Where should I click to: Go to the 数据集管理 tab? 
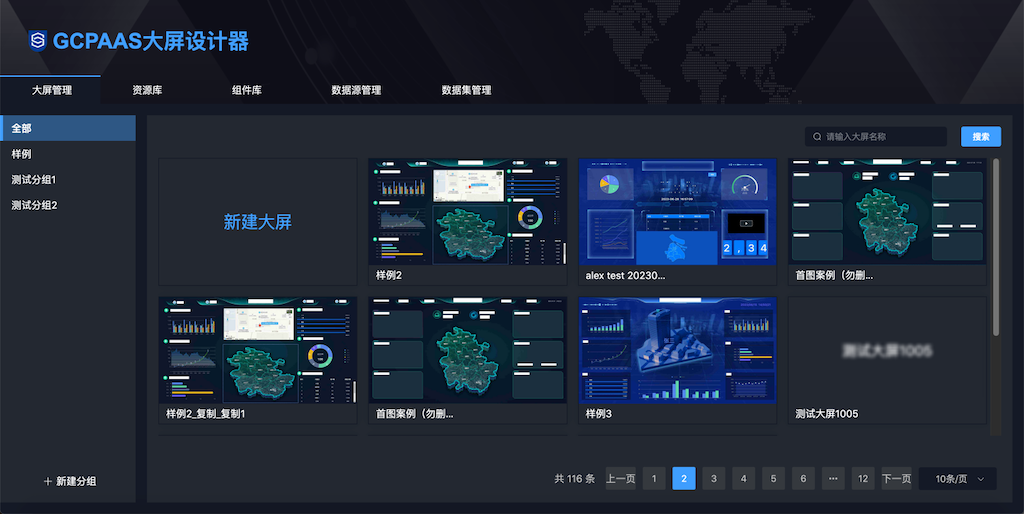[466, 90]
